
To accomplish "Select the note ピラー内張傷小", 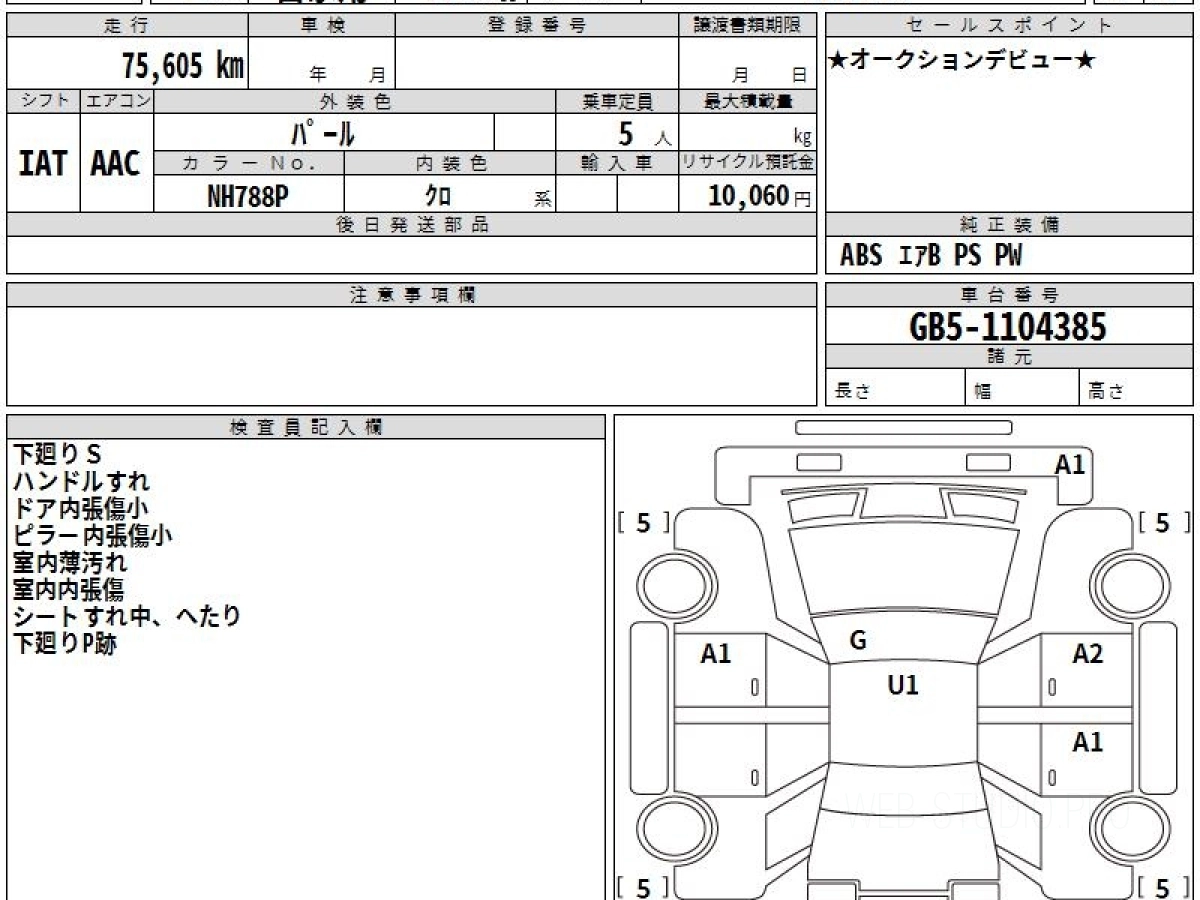I will (x=92, y=535).
